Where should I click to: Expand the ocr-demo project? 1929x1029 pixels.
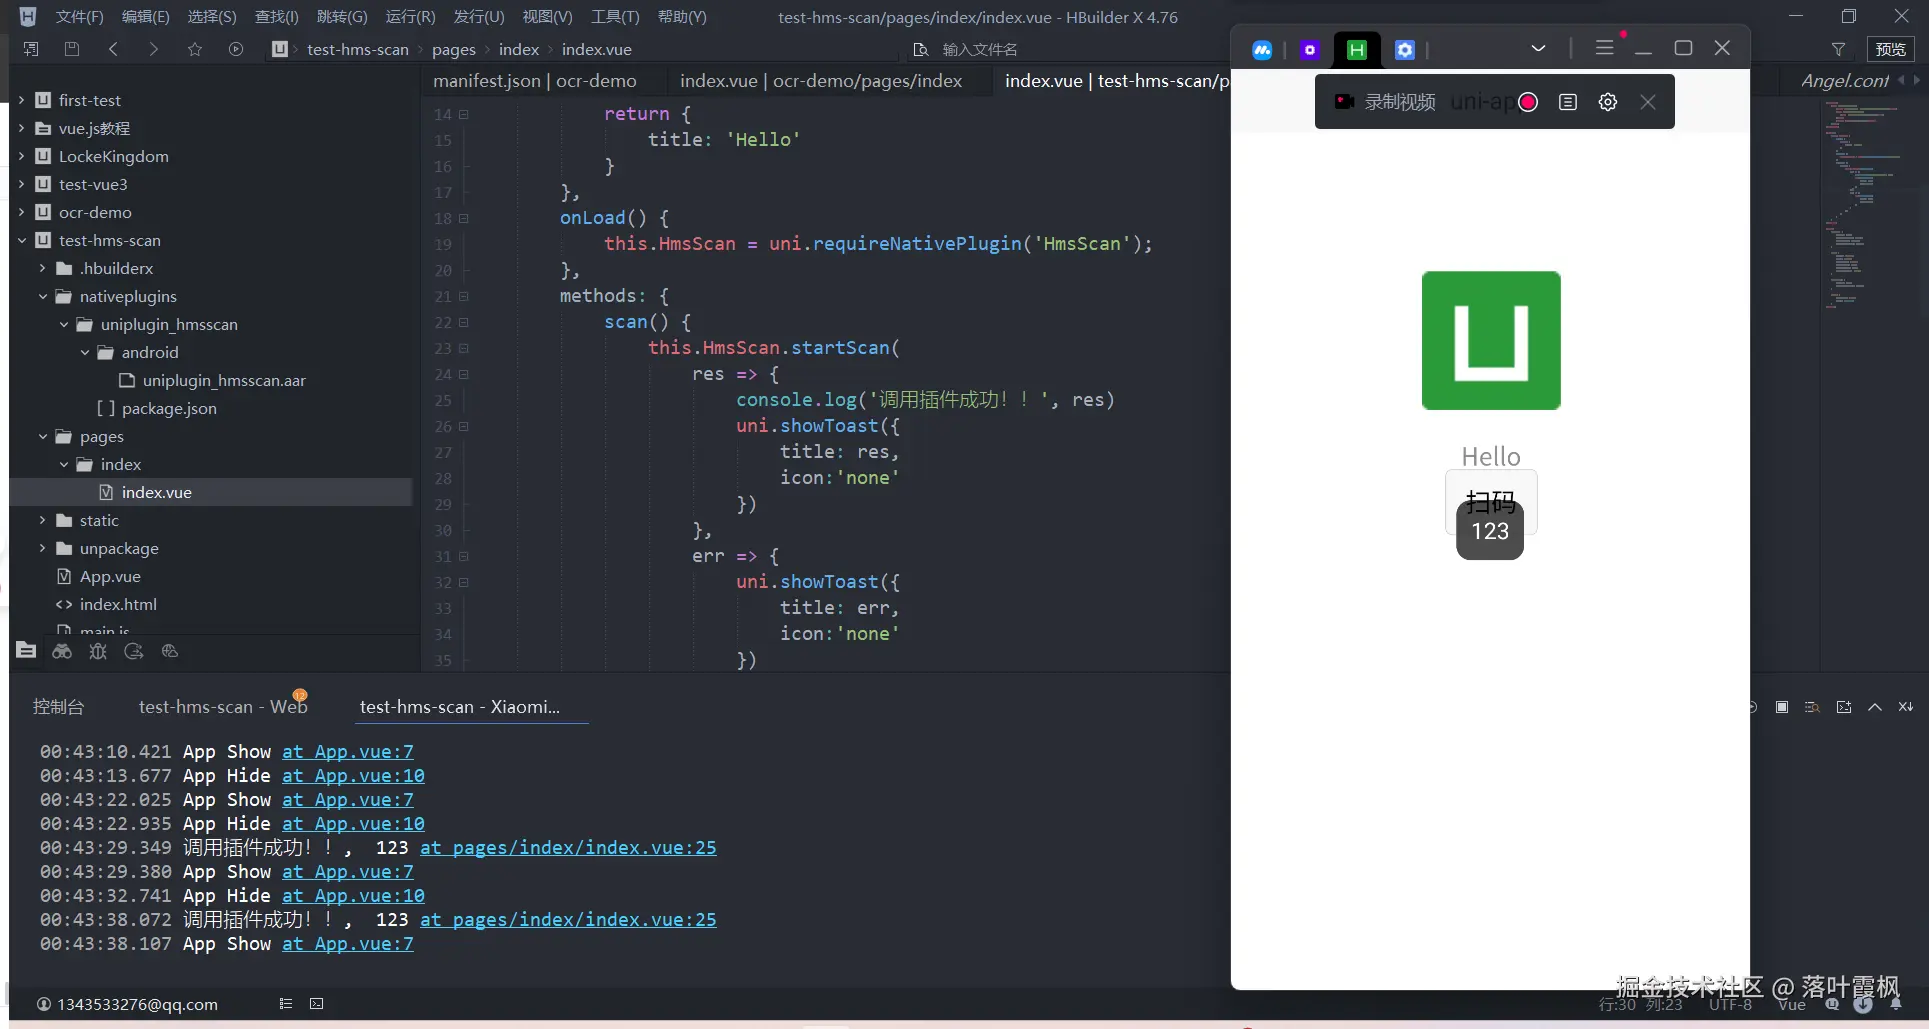(22, 212)
